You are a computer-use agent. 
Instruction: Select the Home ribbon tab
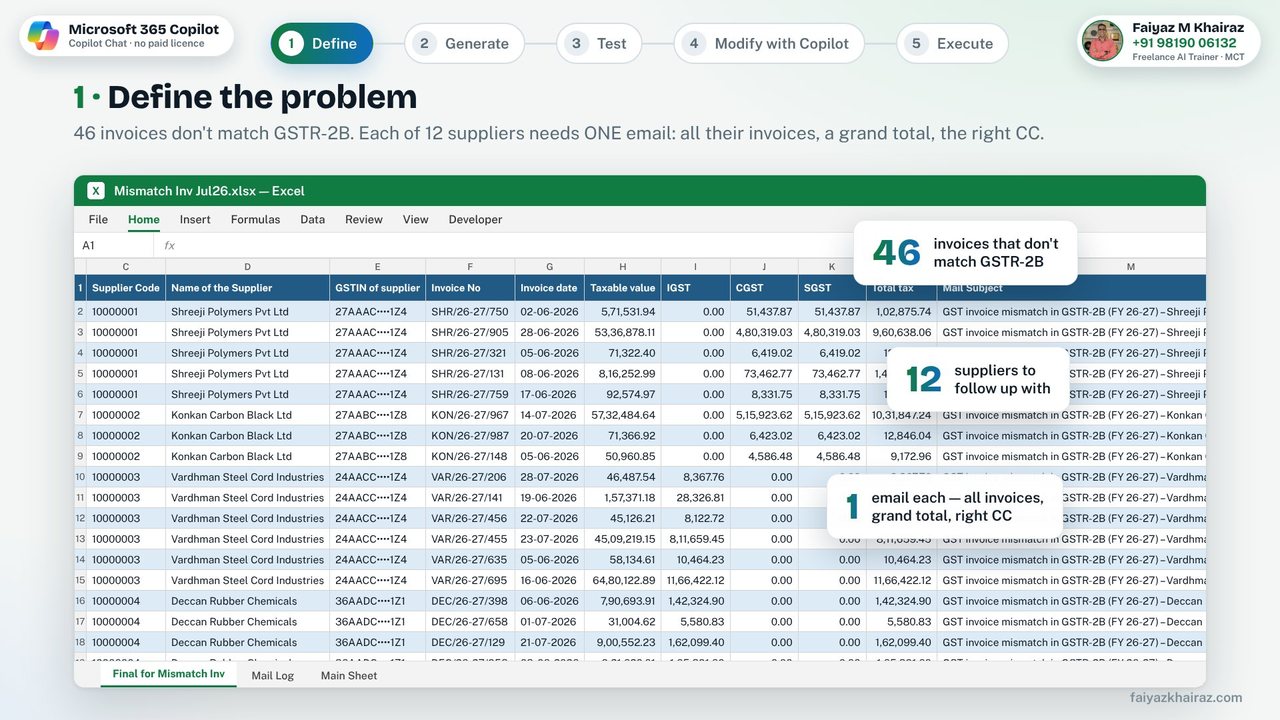[144, 219]
